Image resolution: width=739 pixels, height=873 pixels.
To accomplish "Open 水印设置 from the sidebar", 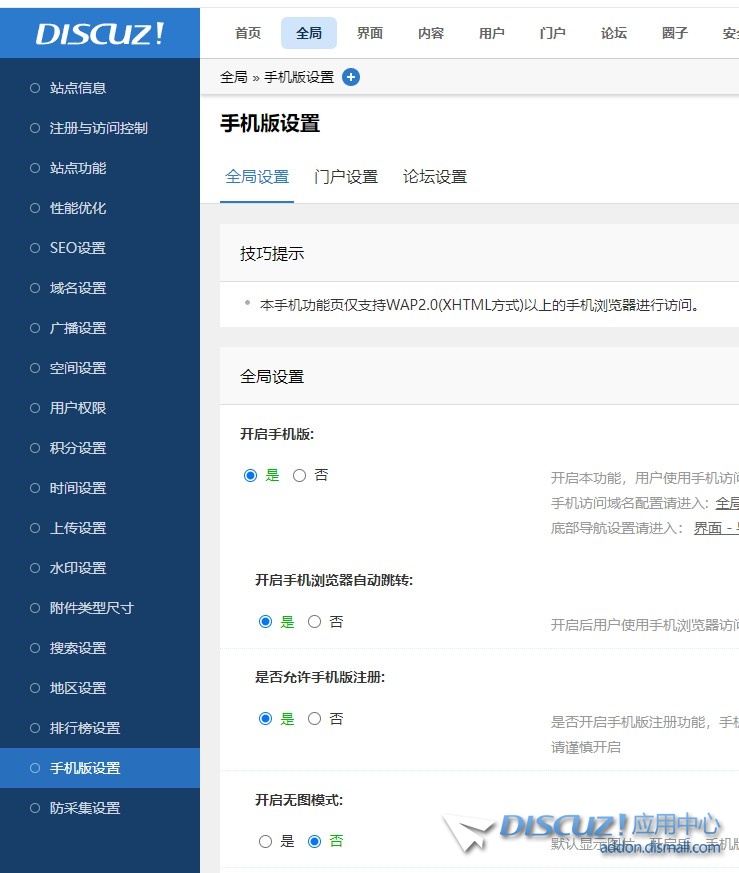I will 78,568.
